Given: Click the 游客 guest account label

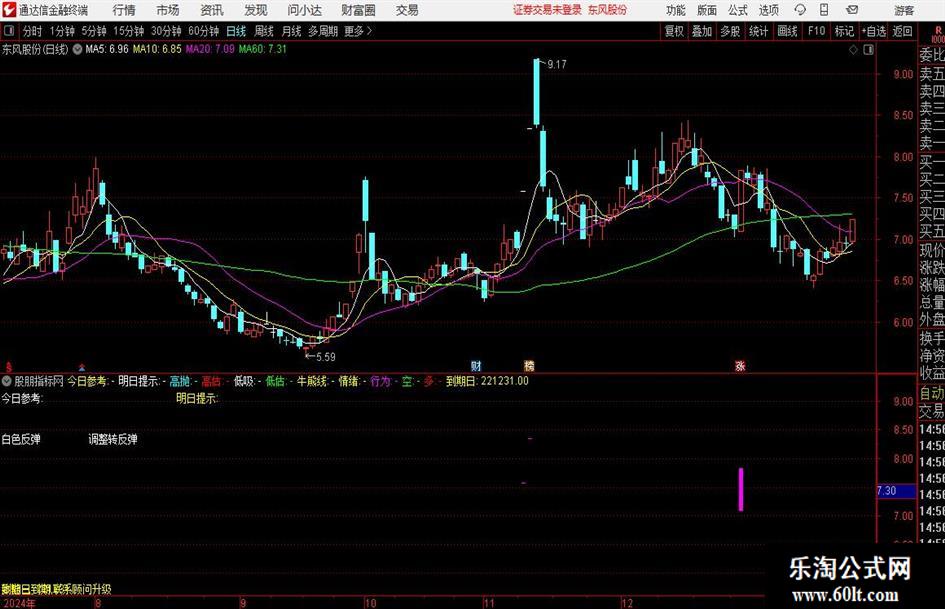Looking at the screenshot, I should pyautogui.click(x=903, y=10).
